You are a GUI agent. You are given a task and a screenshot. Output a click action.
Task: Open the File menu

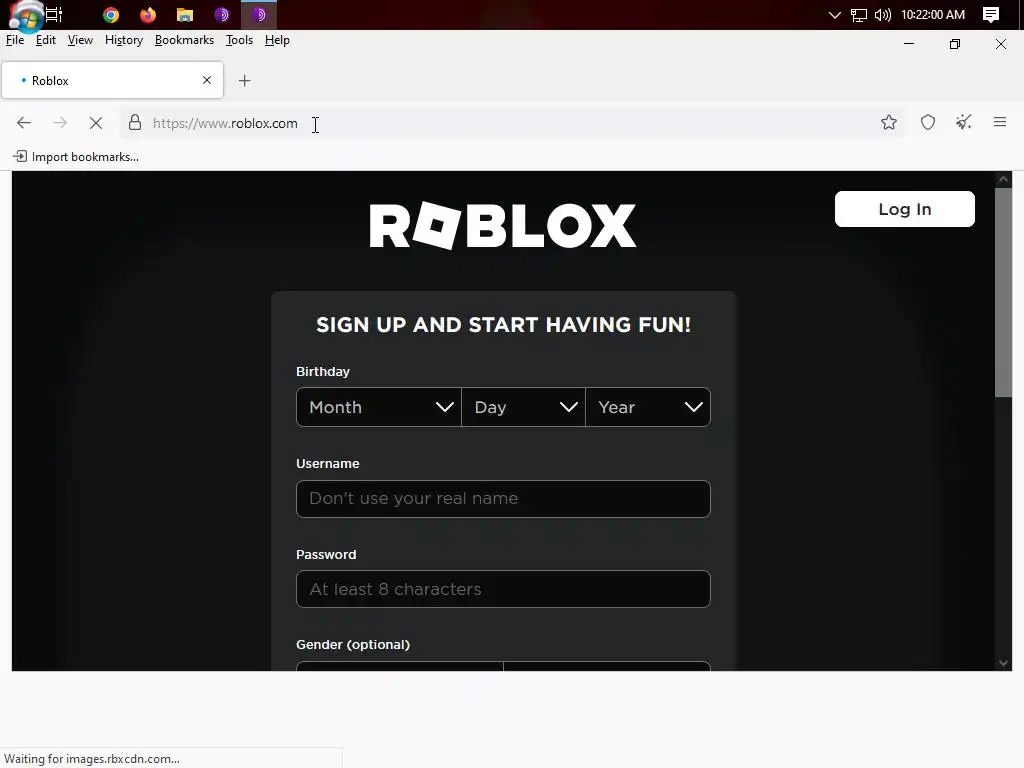tap(15, 40)
